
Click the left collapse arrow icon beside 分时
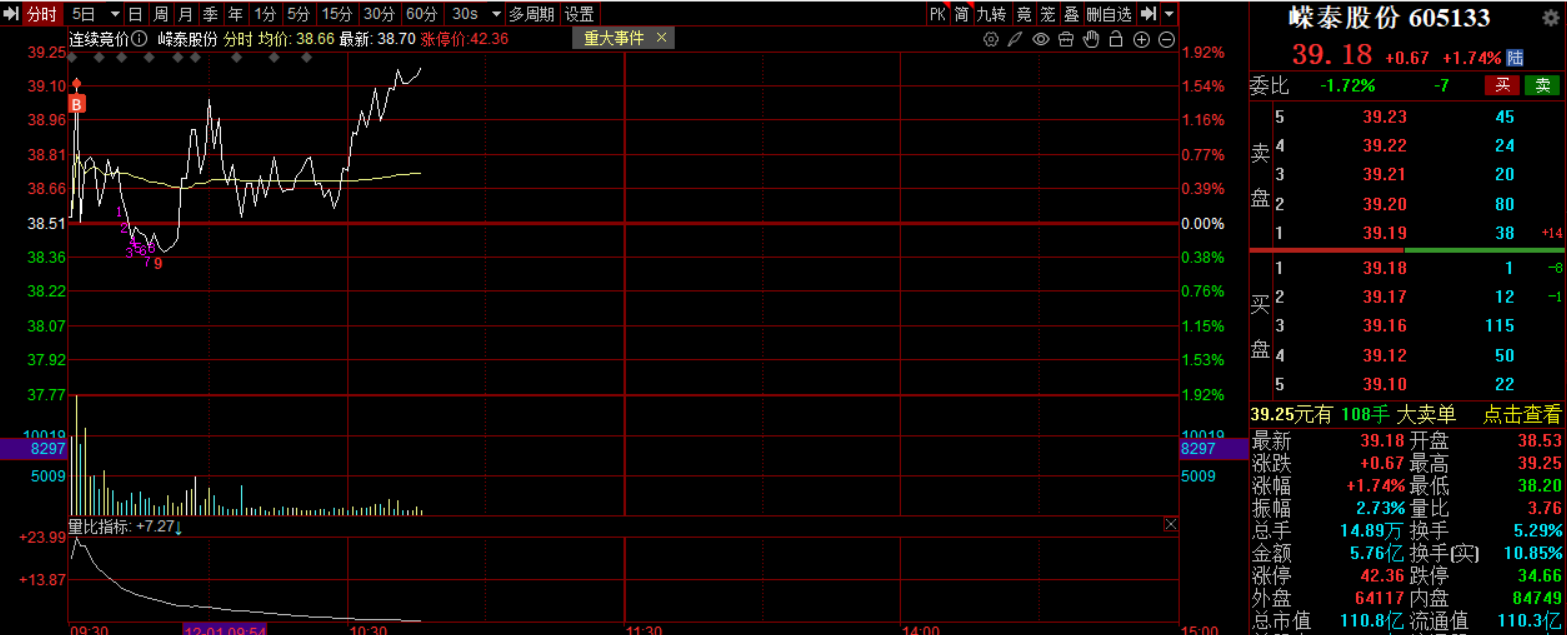pos(12,14)
